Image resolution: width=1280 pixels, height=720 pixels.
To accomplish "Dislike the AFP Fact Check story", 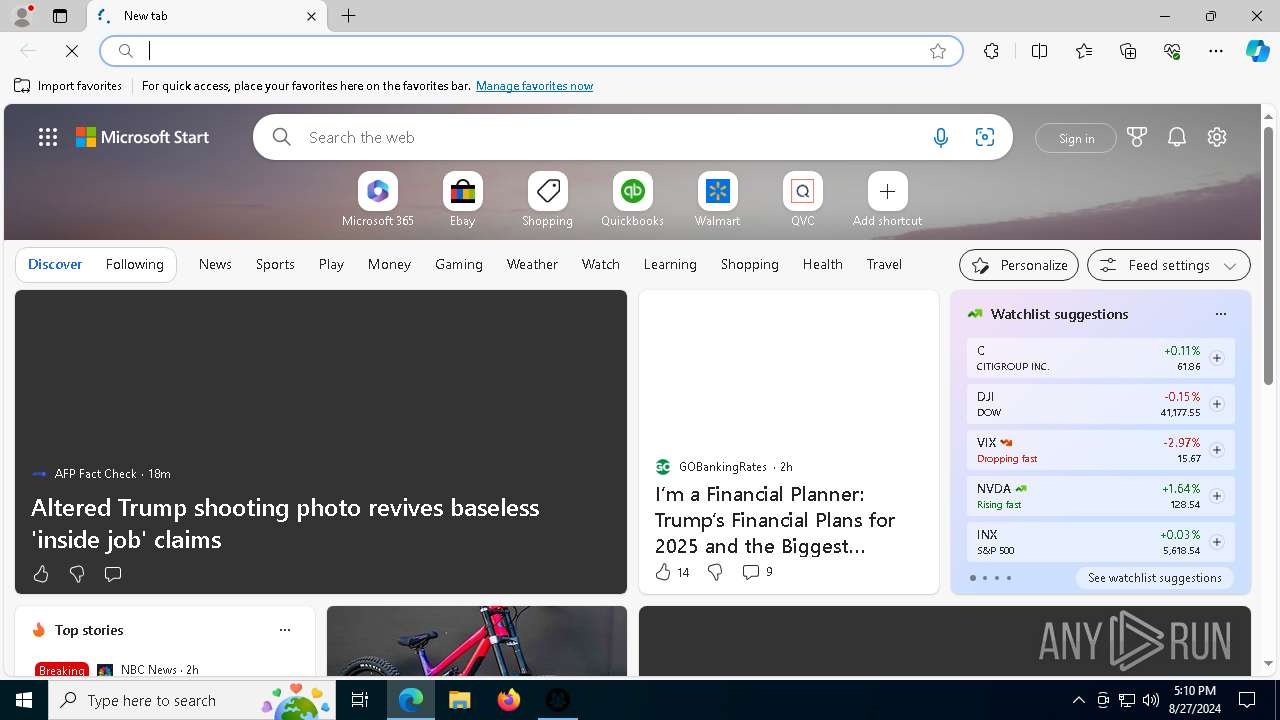I will coord(77,574).
